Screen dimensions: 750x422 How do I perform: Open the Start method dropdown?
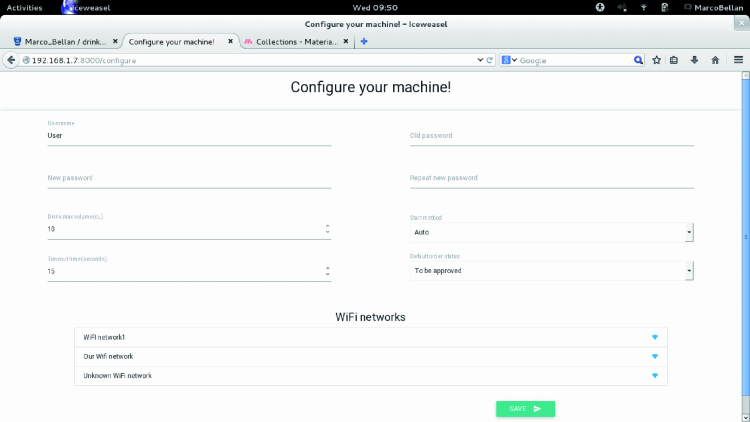(x=550, y=232)
